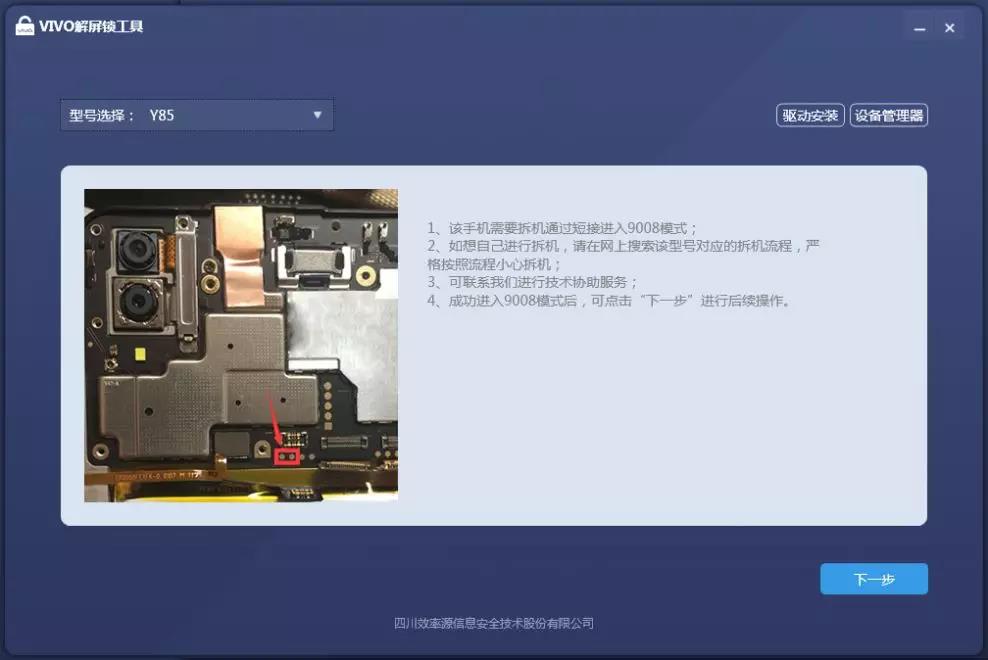Open 设备管理器 device manager
The height and width of the screenshot is (660, 988).
(888, 114)
